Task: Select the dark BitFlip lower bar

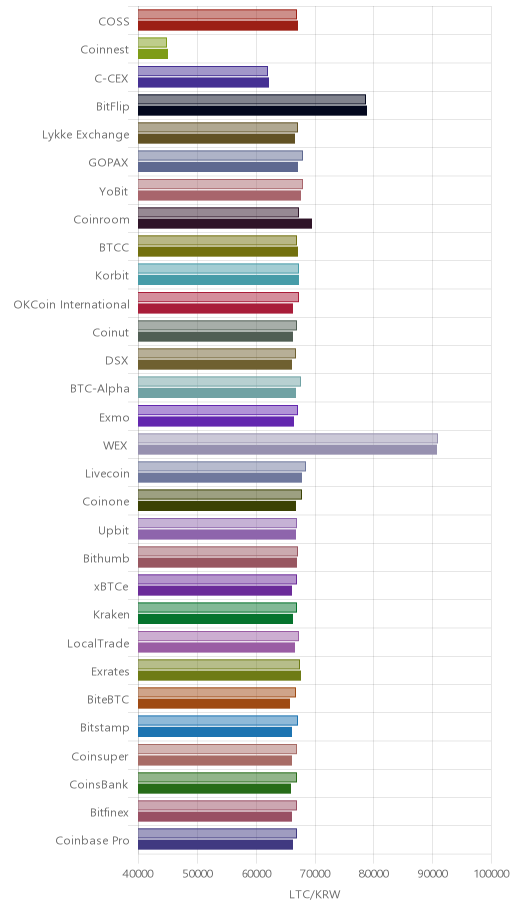Action: coord(253,111)
